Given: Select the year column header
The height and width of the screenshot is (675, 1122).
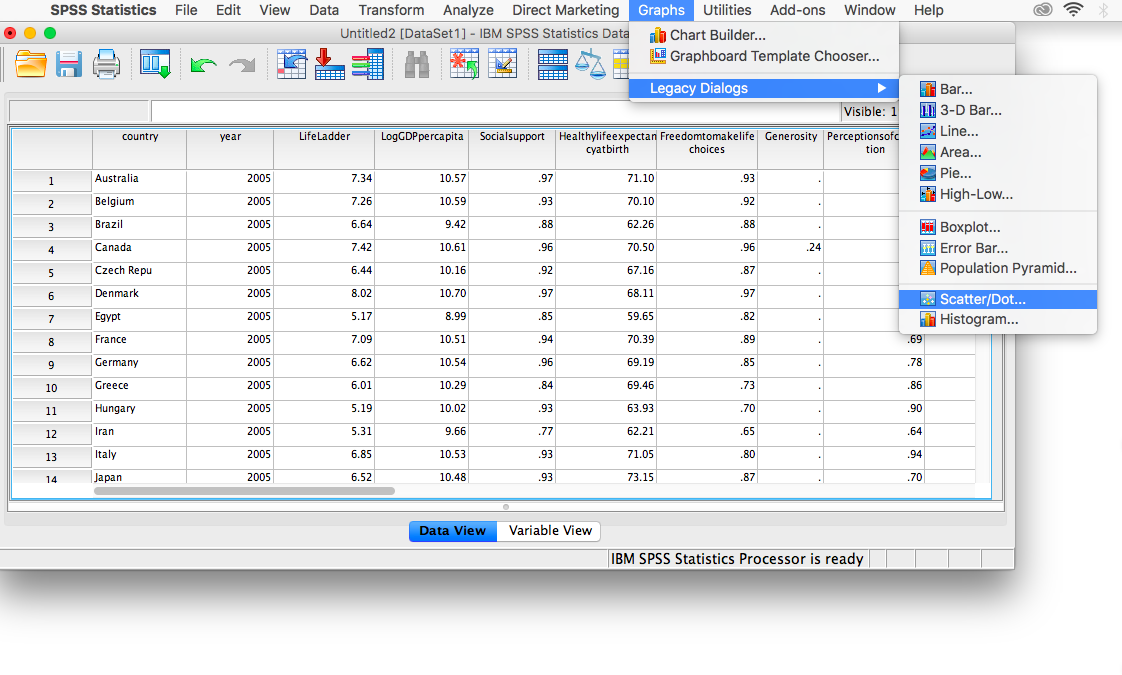Looking at the screenshot, I should pos(230,149).
